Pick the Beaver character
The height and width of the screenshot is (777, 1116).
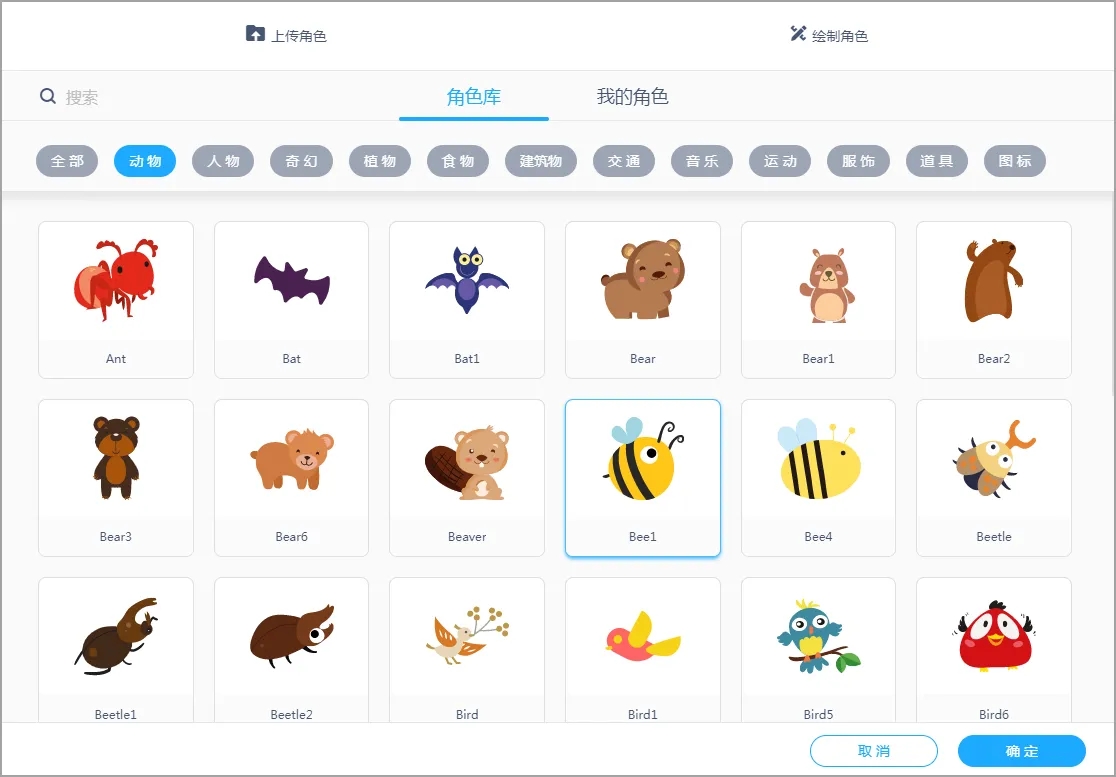coord(467,477)
